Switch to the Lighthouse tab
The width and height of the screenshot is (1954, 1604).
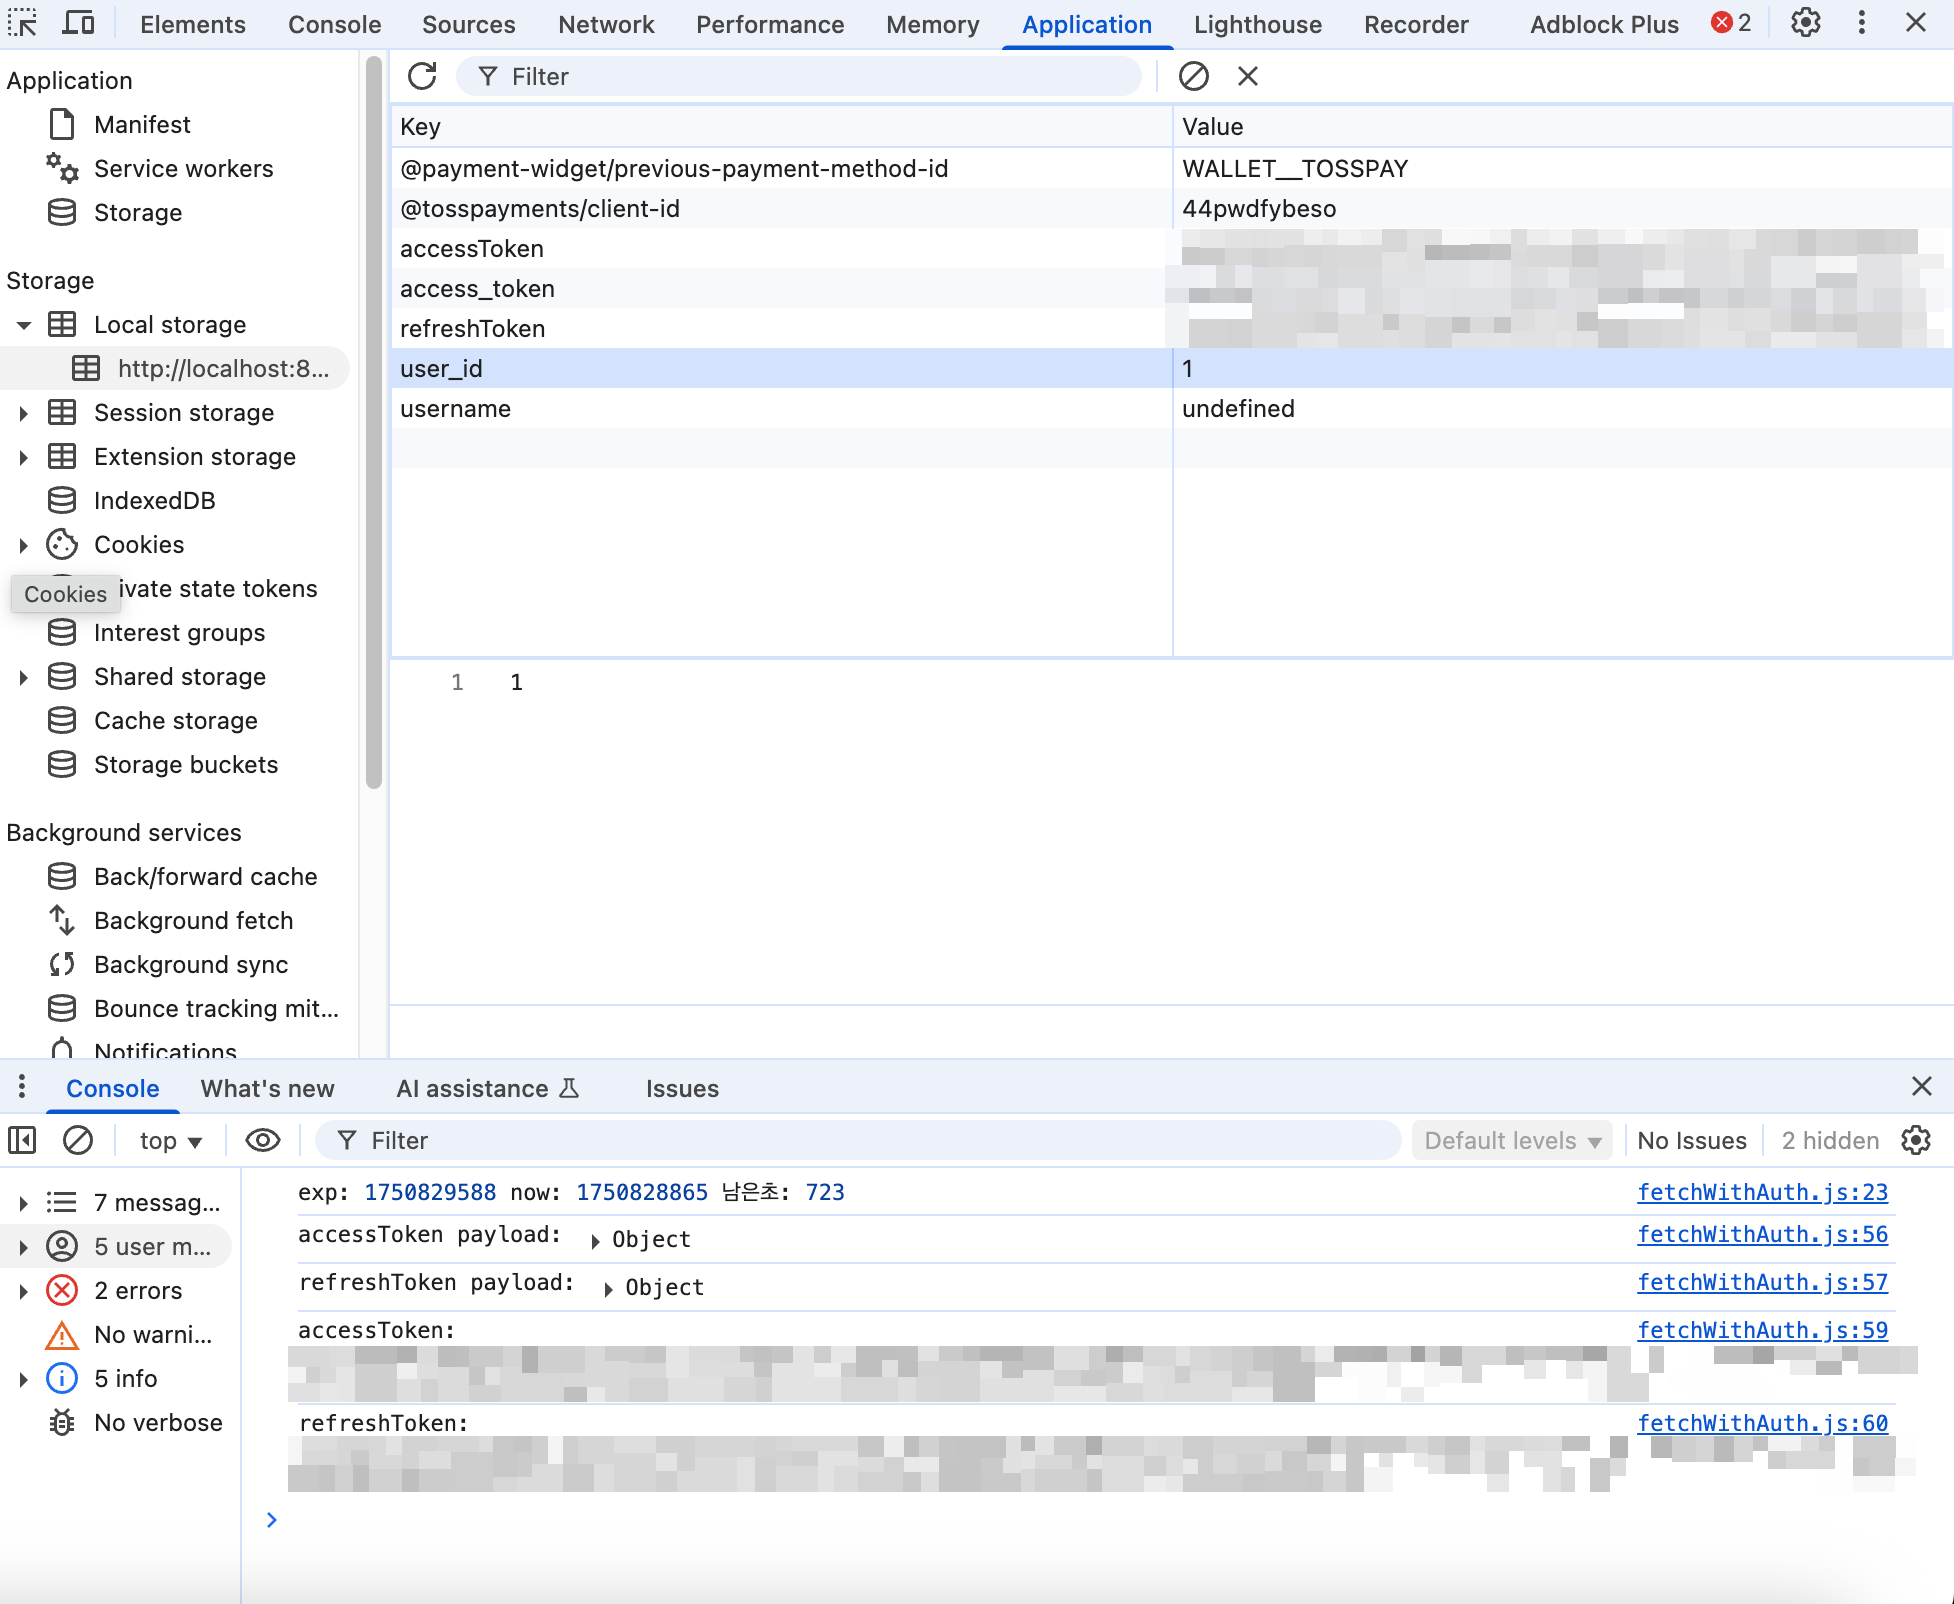[x=1257, y=24]
